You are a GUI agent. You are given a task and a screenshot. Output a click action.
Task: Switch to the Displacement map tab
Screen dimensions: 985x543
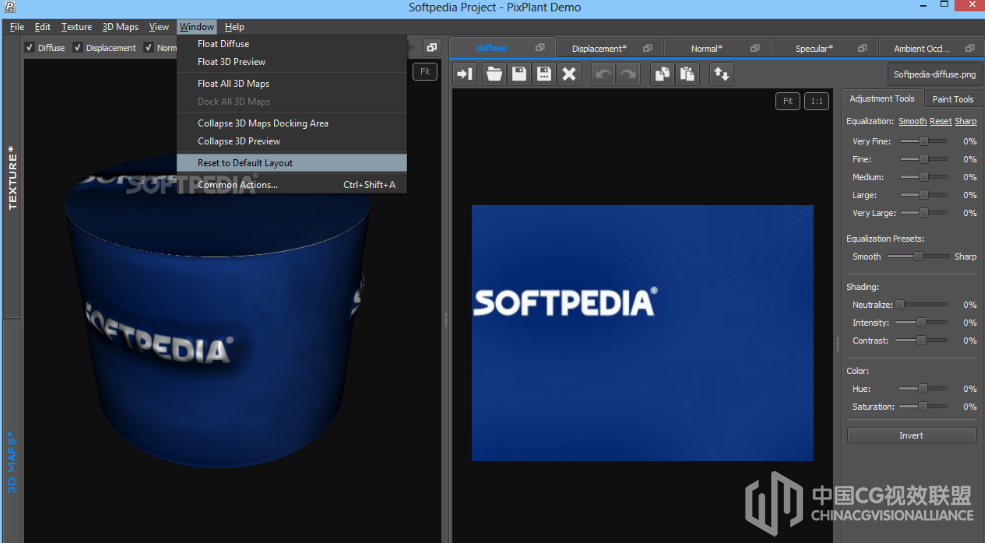click(x=599, y=48)
